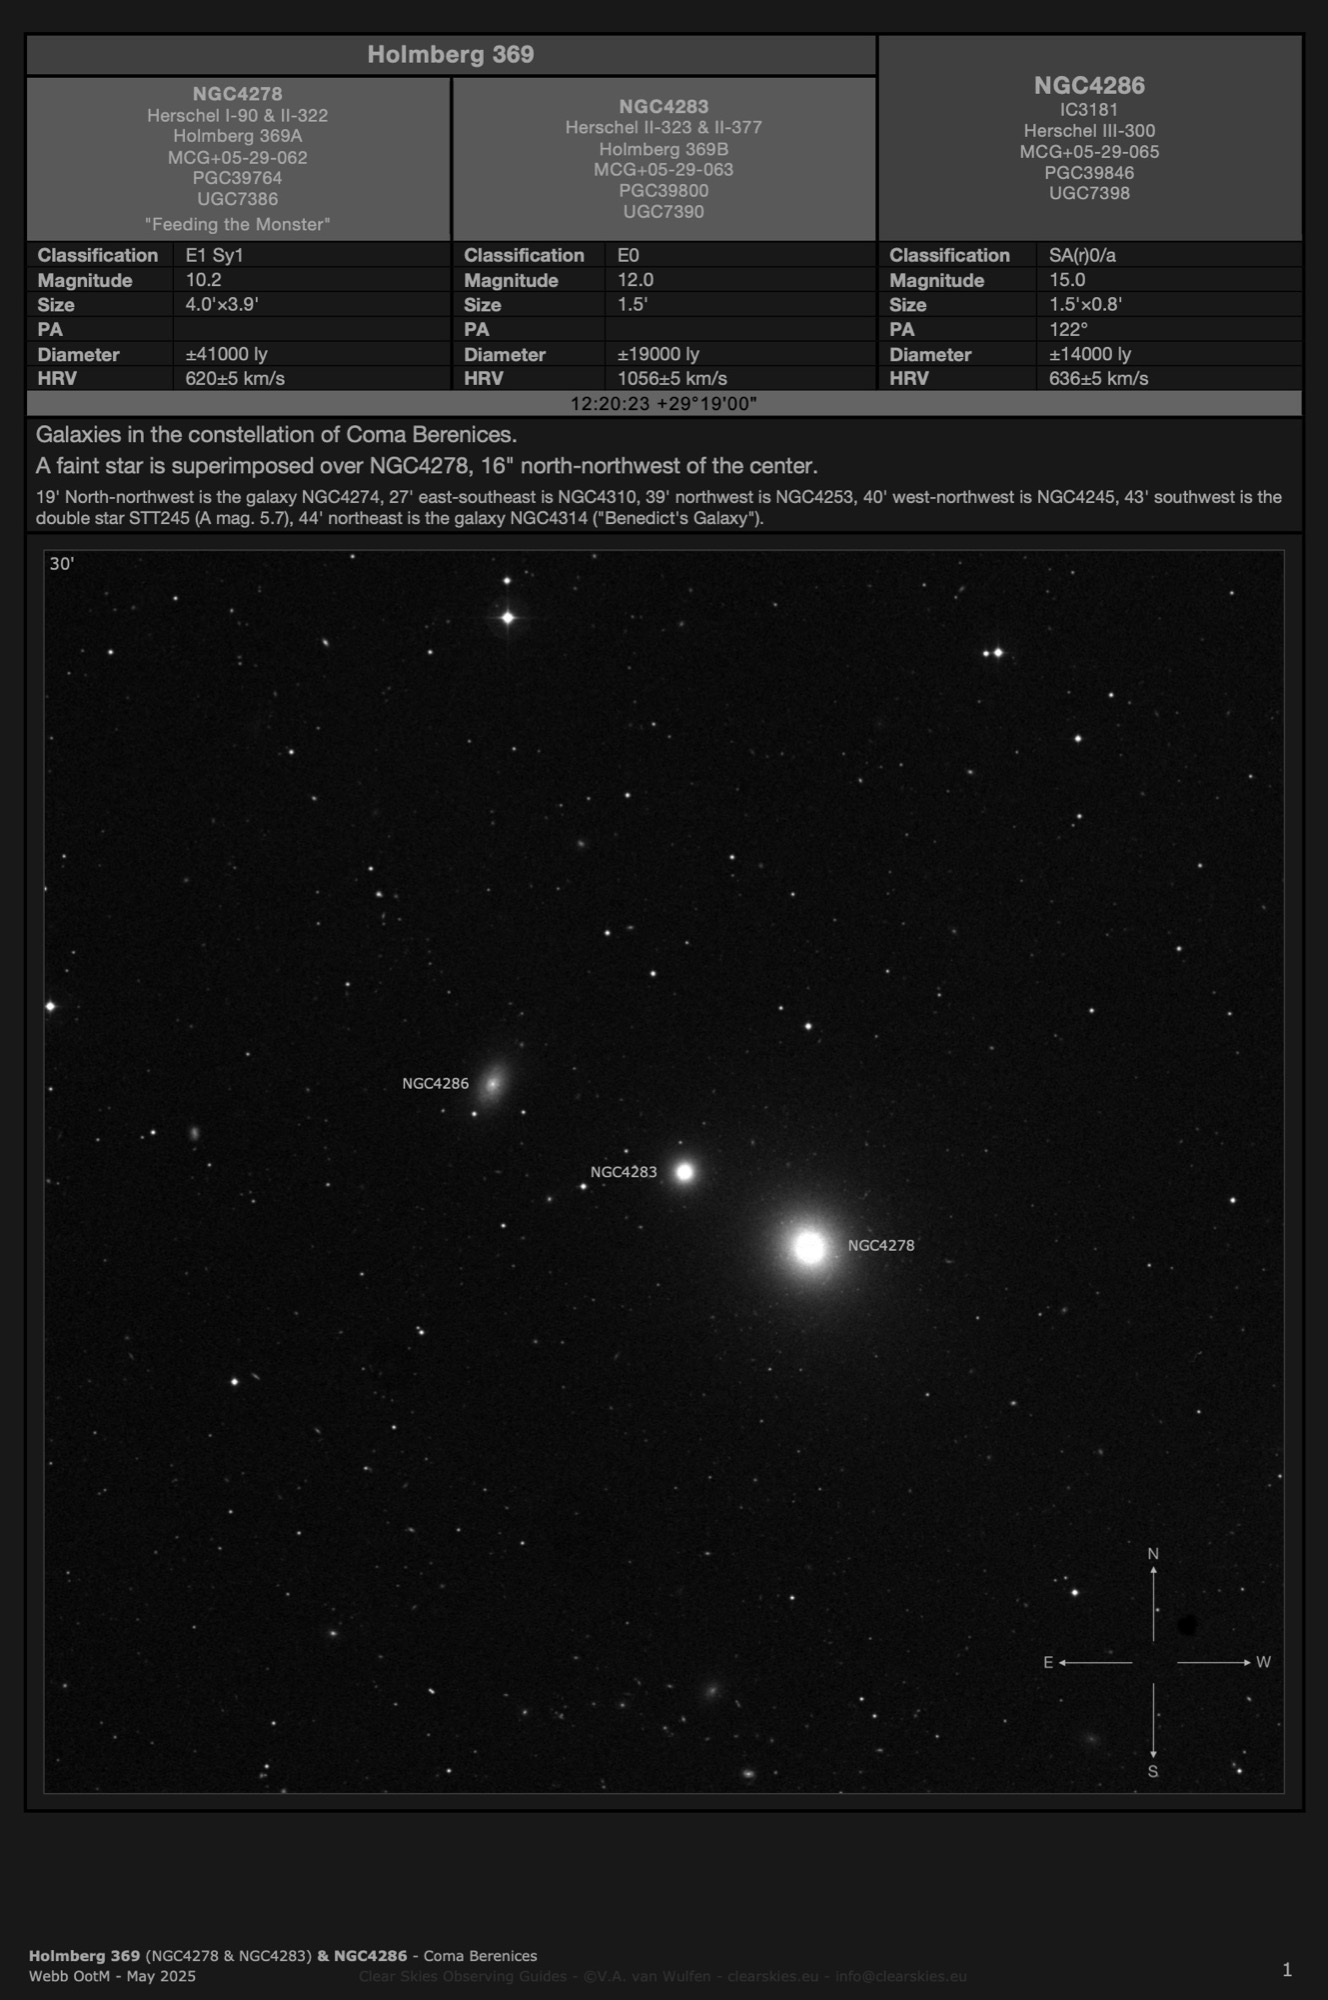The image size is (1328, 2000).
Task: Click the W compass direction label
Action: (x=1263, y=1662)
